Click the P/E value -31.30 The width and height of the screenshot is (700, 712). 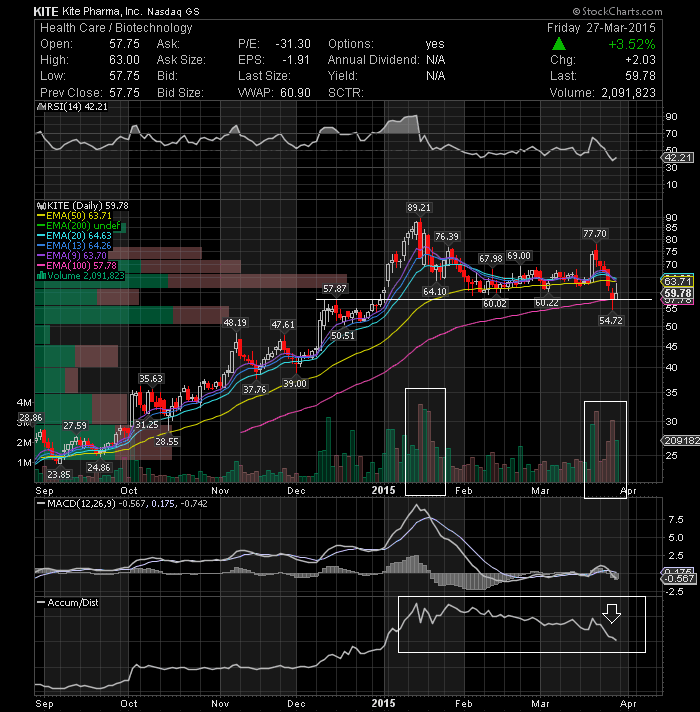point(293,44)
